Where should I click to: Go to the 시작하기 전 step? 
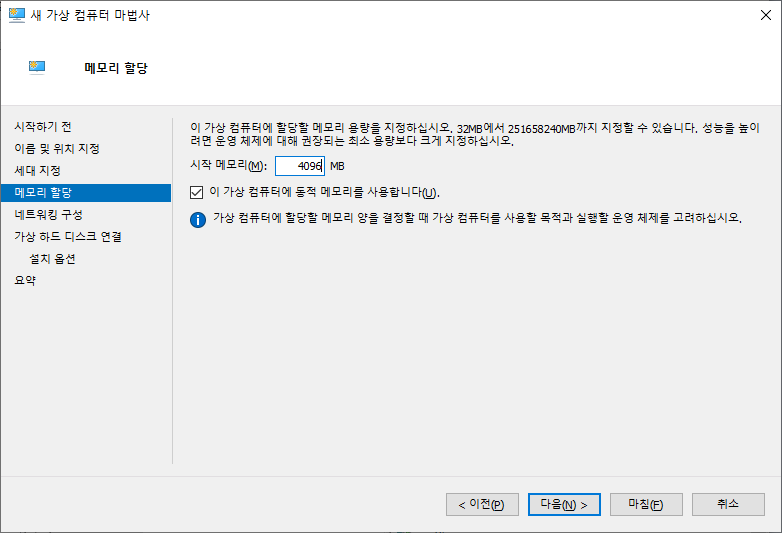[43, 127]
